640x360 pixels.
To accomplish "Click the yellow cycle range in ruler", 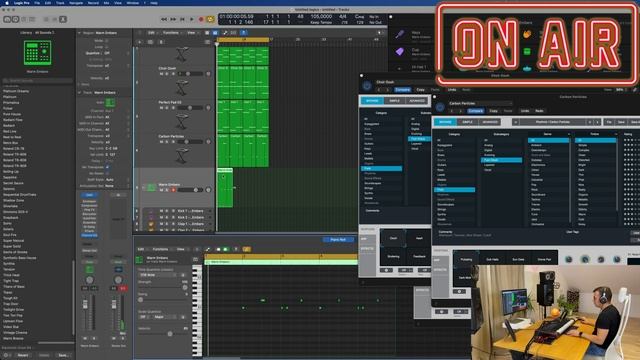I will (x=243, y=40).
